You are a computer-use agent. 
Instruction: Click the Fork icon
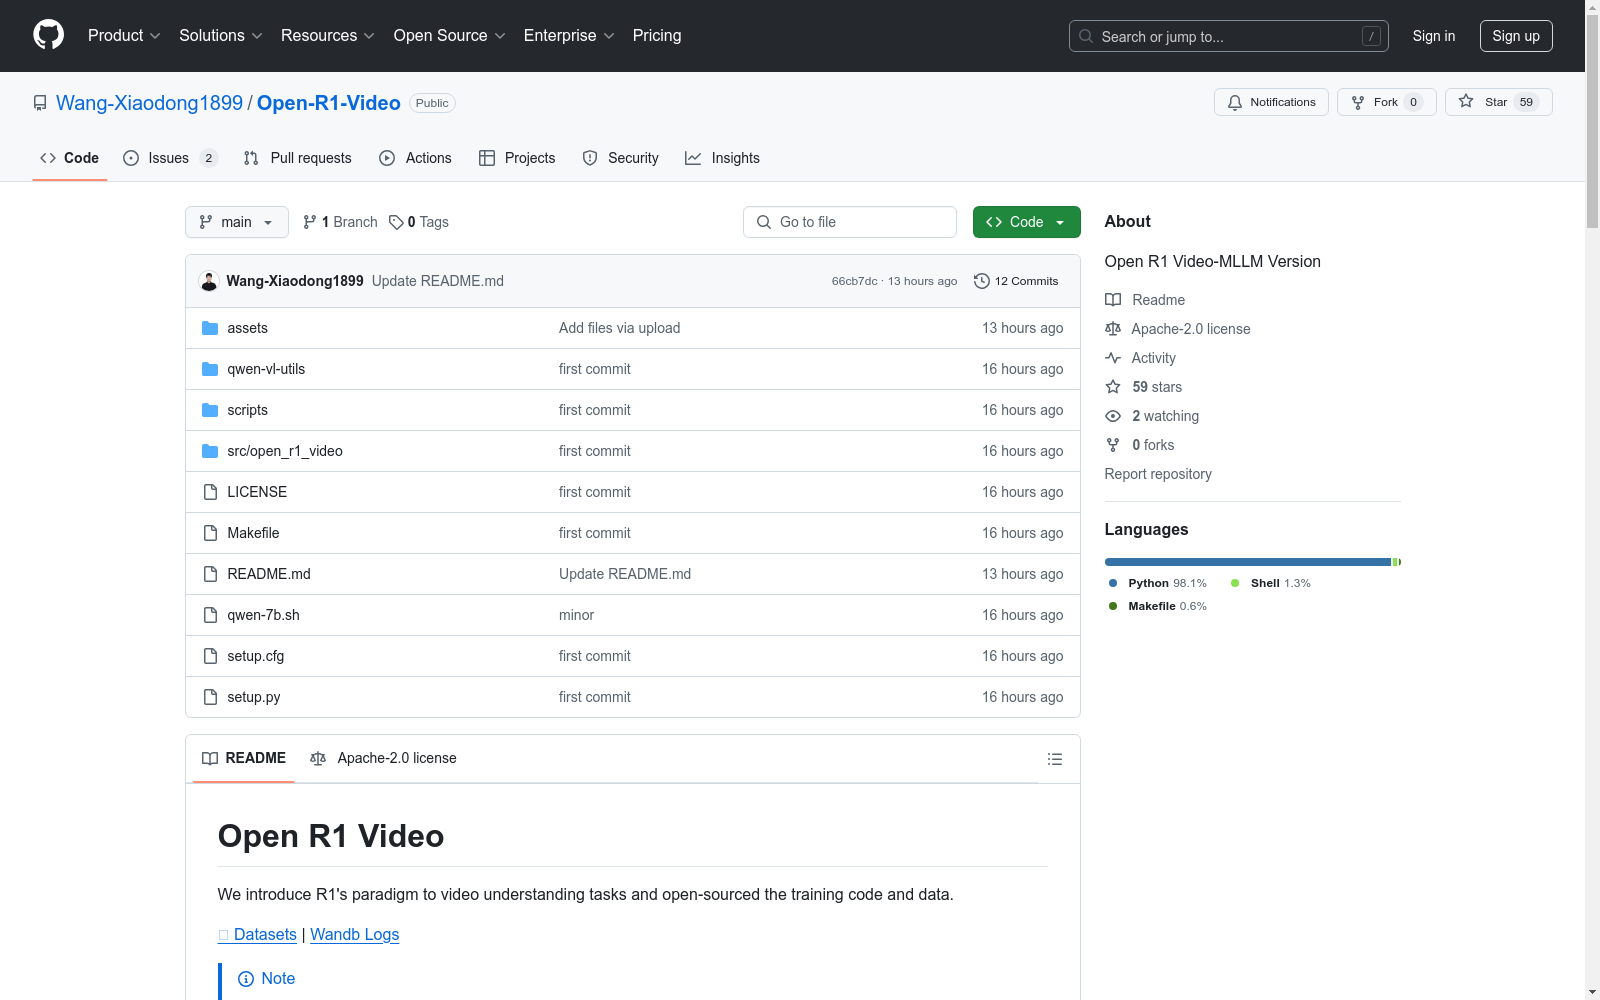point(1358,102)
